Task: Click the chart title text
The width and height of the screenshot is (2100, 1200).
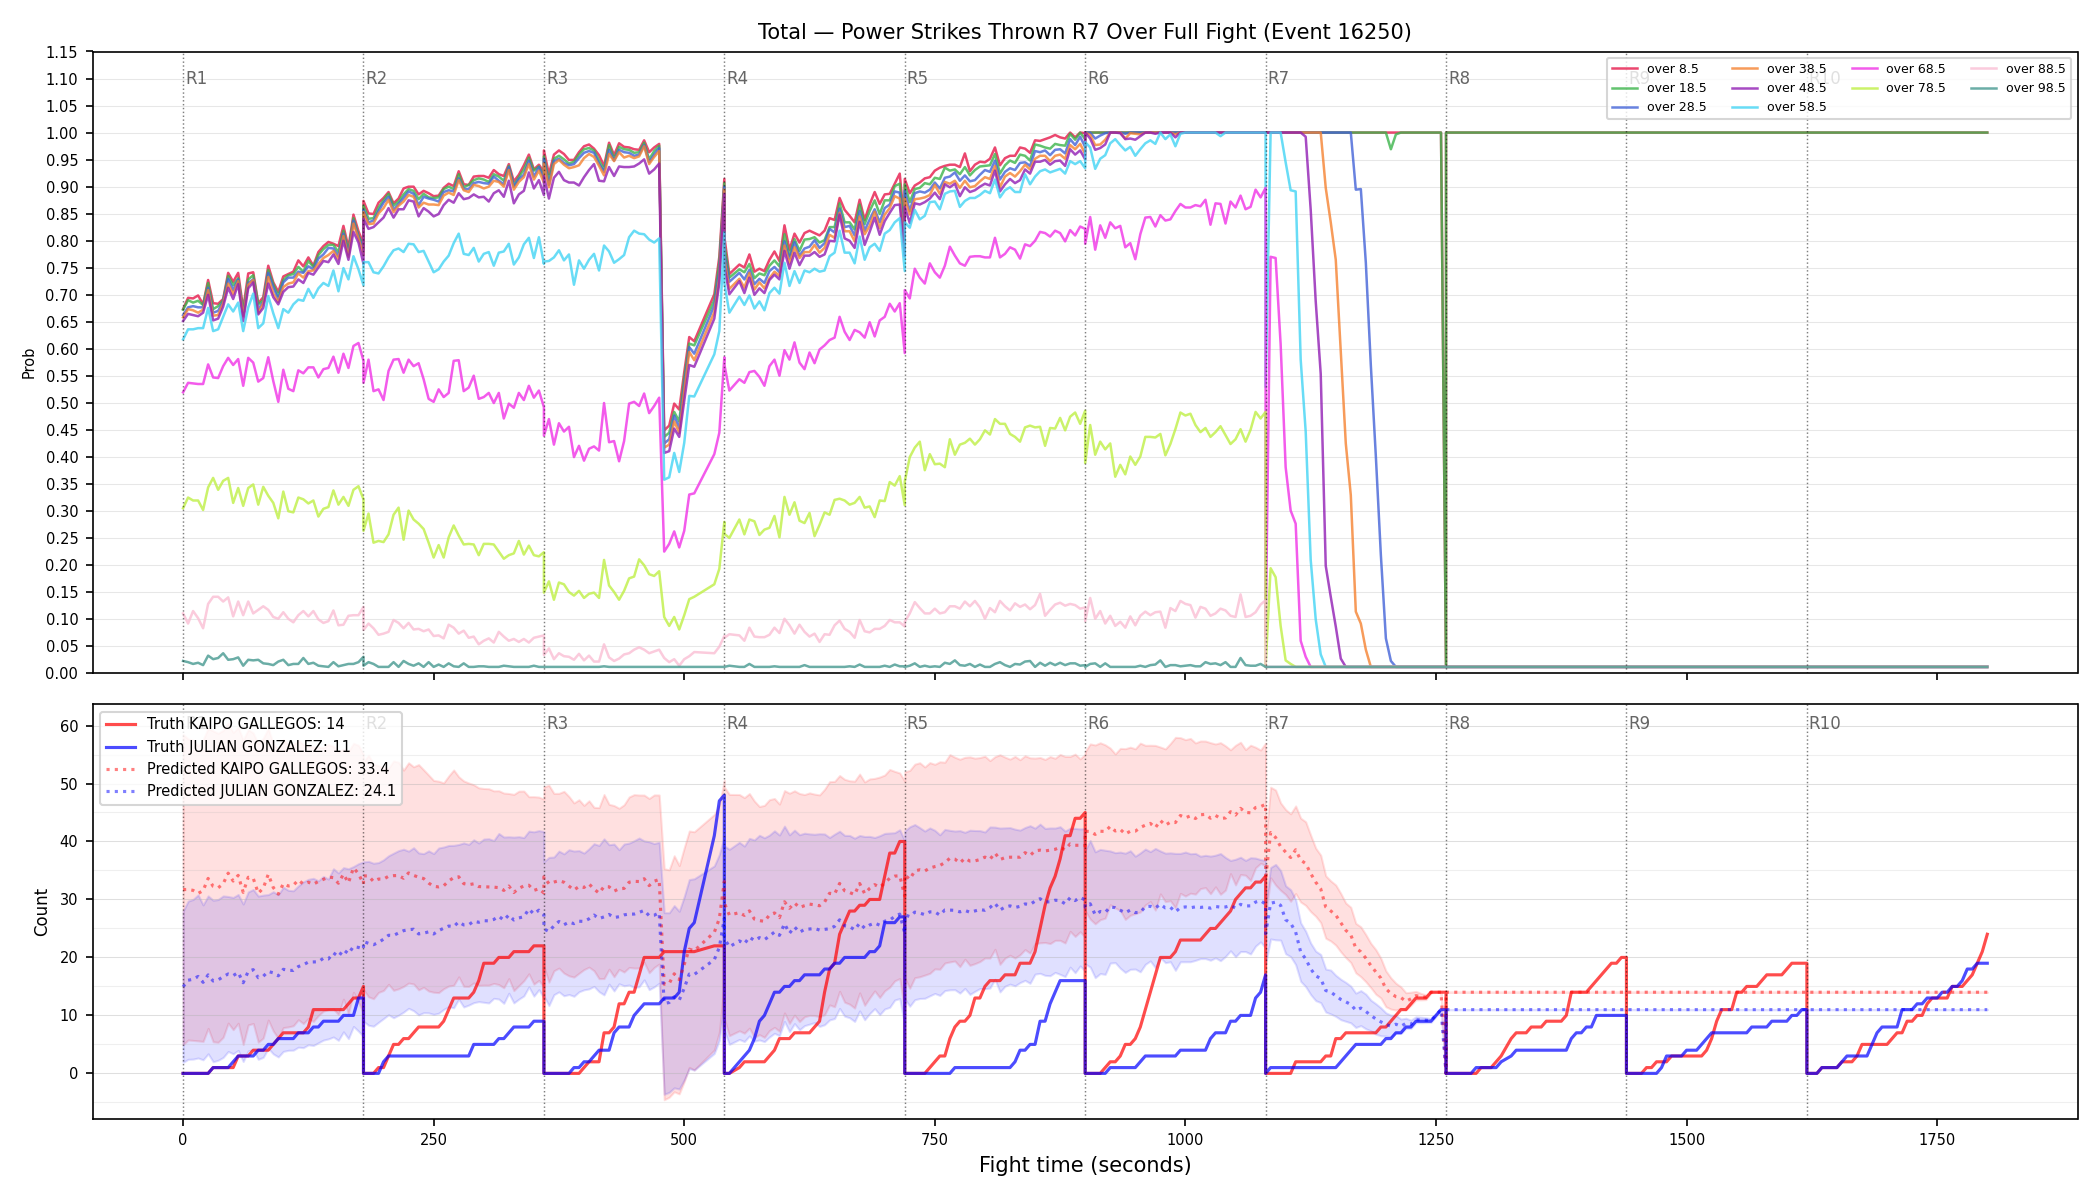Action: (x=1084, y=32)
